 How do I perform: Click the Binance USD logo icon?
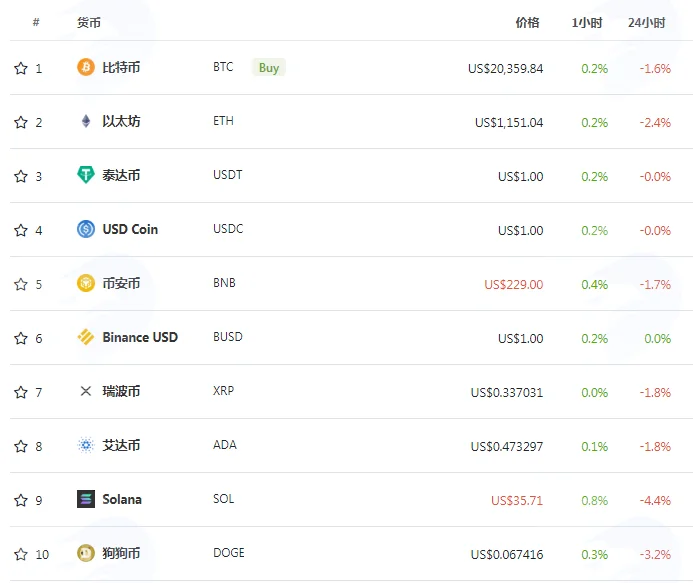point(86,337)
